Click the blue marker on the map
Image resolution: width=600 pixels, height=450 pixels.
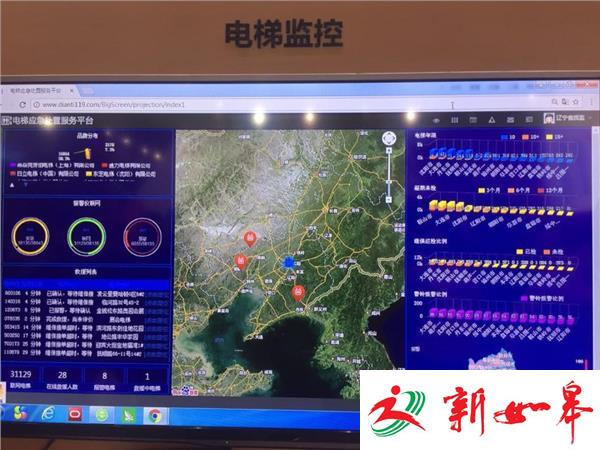288,262
